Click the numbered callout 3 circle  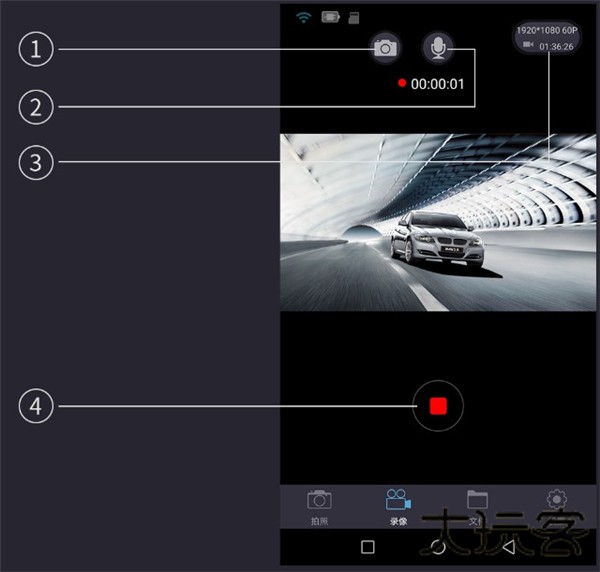pos(36,163)
